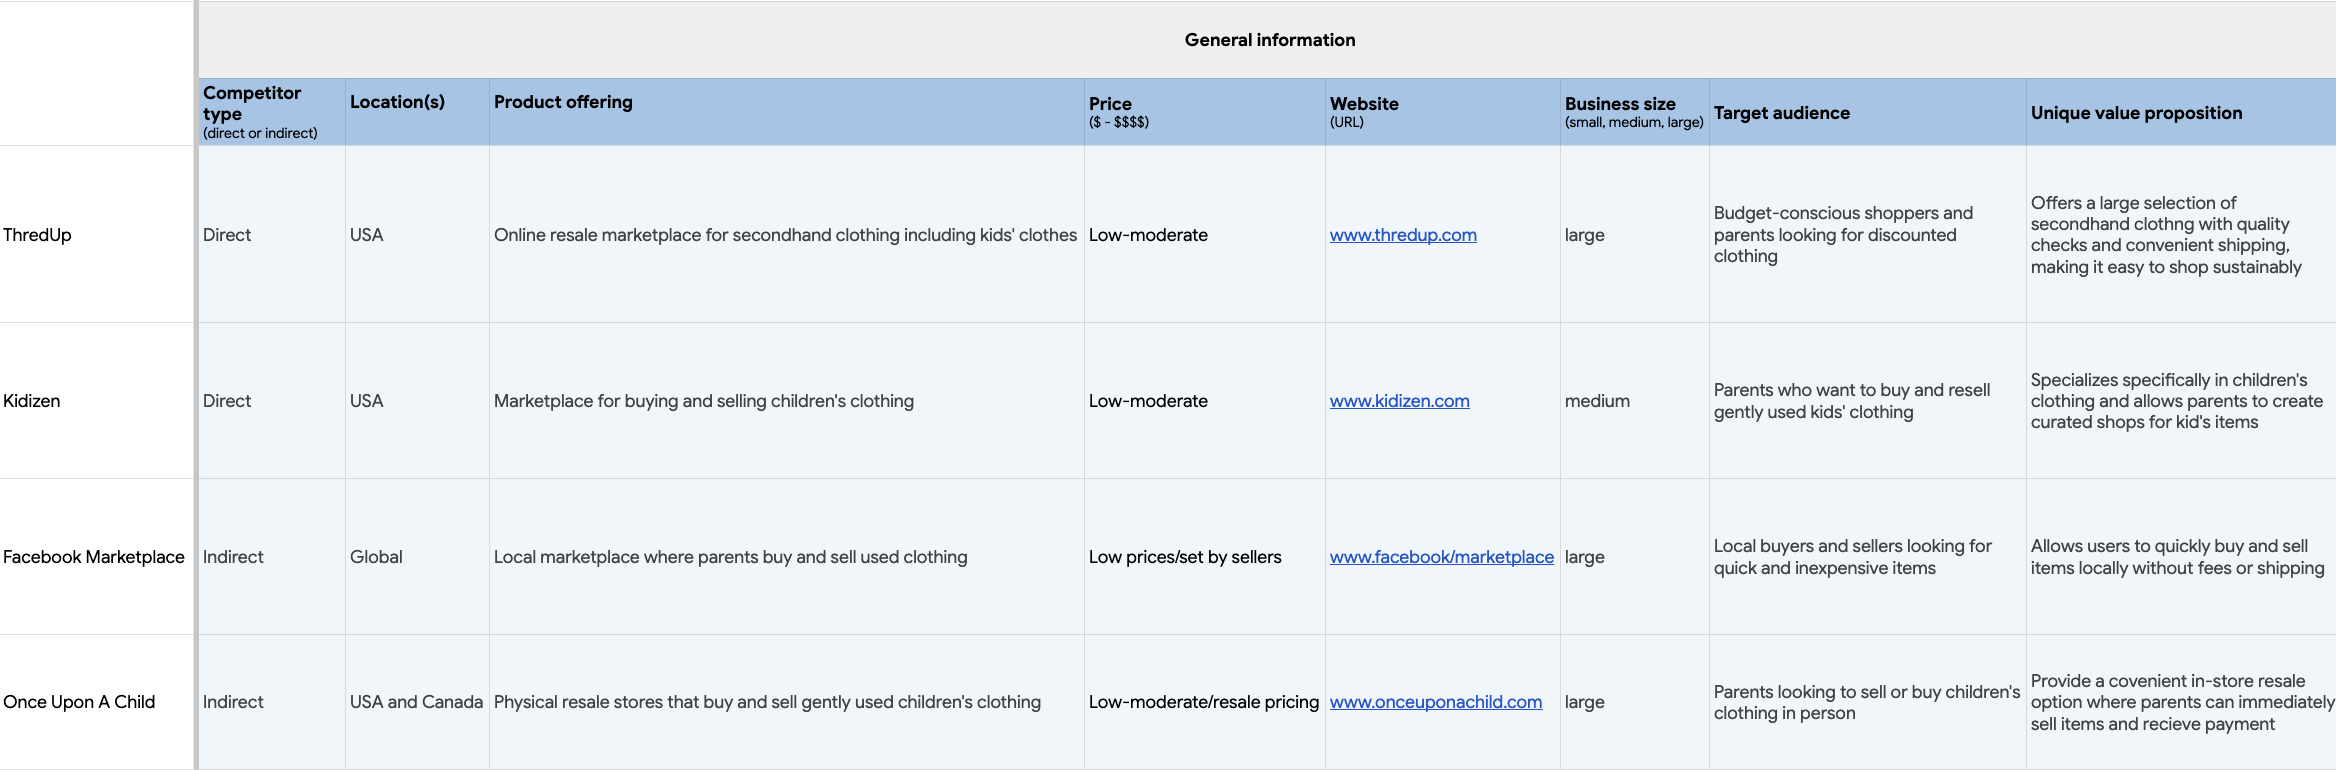
Task: Select the Global location cell
Action: (417, 557)
